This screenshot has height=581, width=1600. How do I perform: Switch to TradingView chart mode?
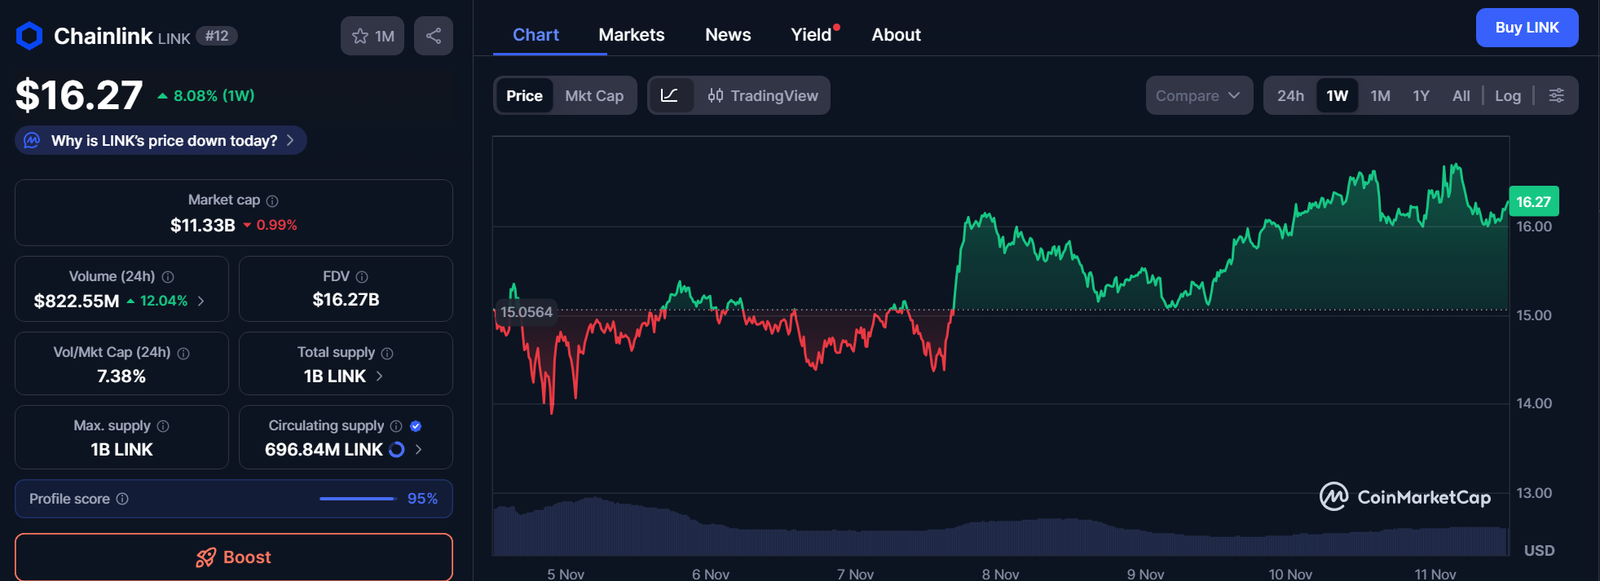click(x=763, y=96)
